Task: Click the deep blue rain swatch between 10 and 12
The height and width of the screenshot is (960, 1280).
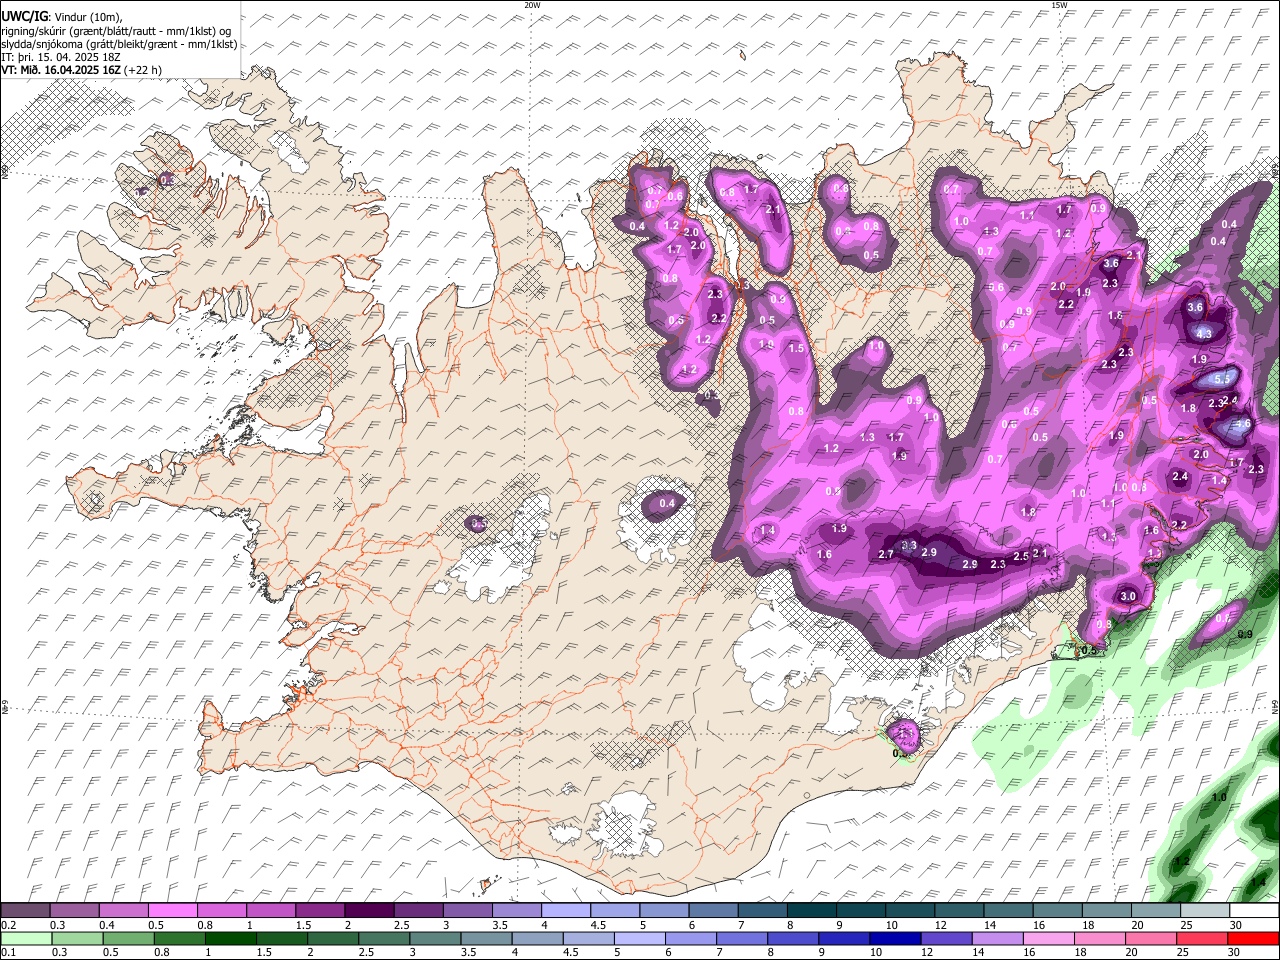Action: [895, 938]
